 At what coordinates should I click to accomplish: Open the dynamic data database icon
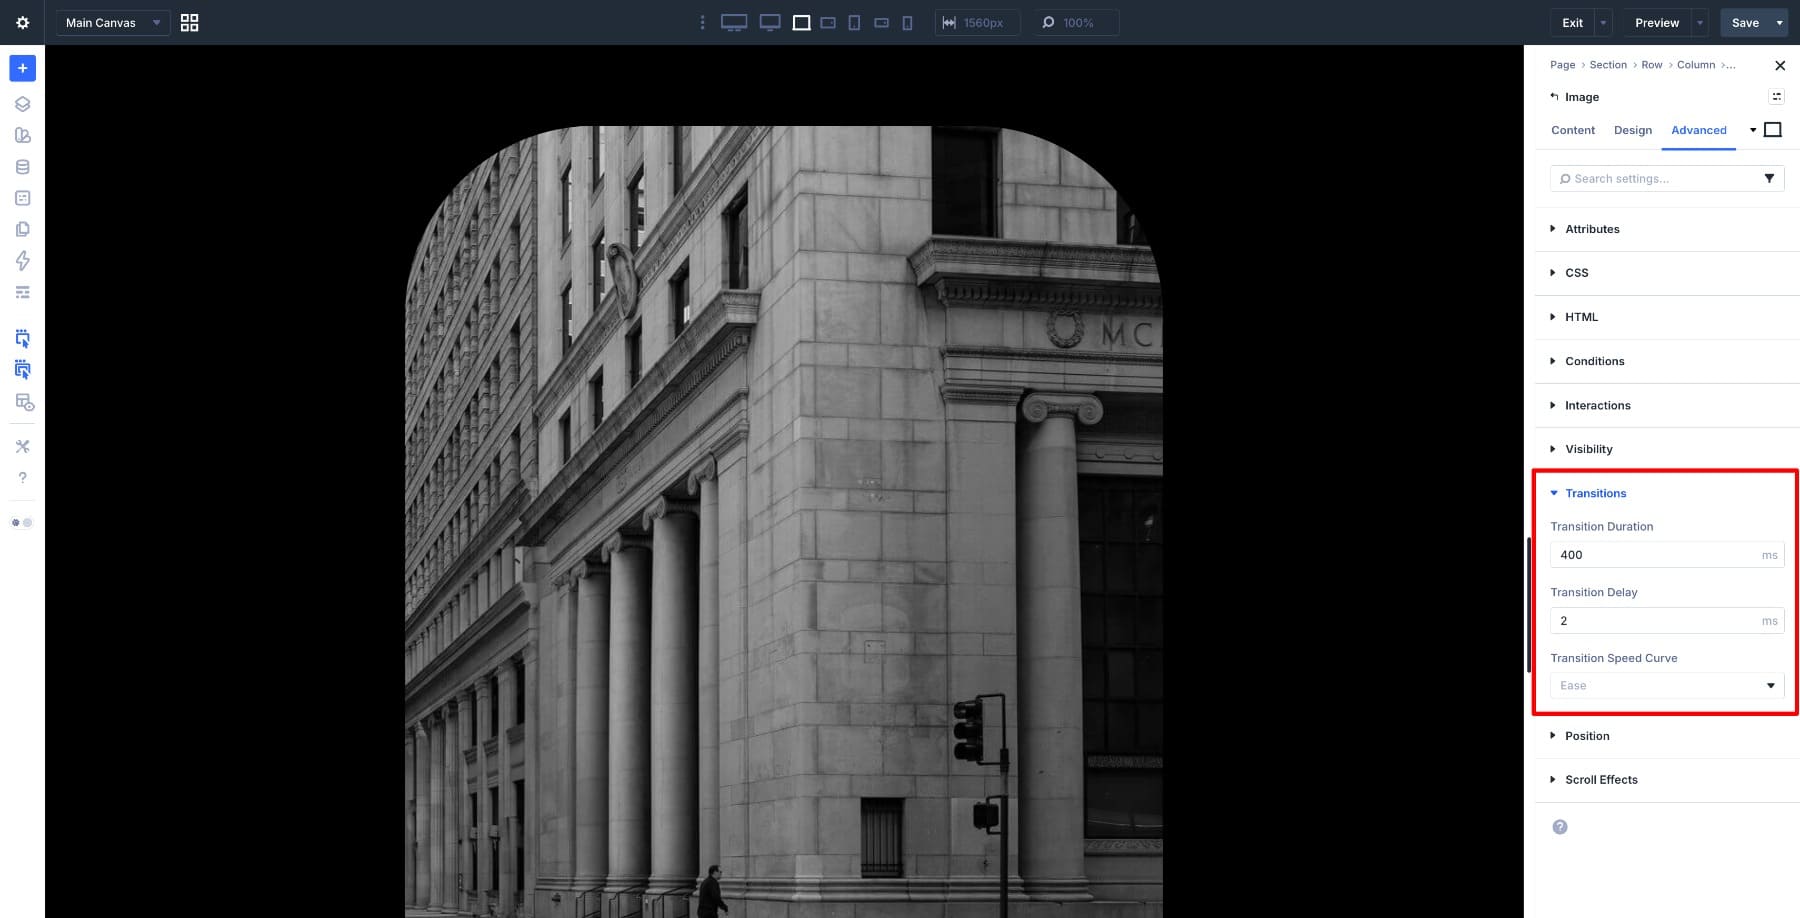pyautogui.click(x=22, y=166)
